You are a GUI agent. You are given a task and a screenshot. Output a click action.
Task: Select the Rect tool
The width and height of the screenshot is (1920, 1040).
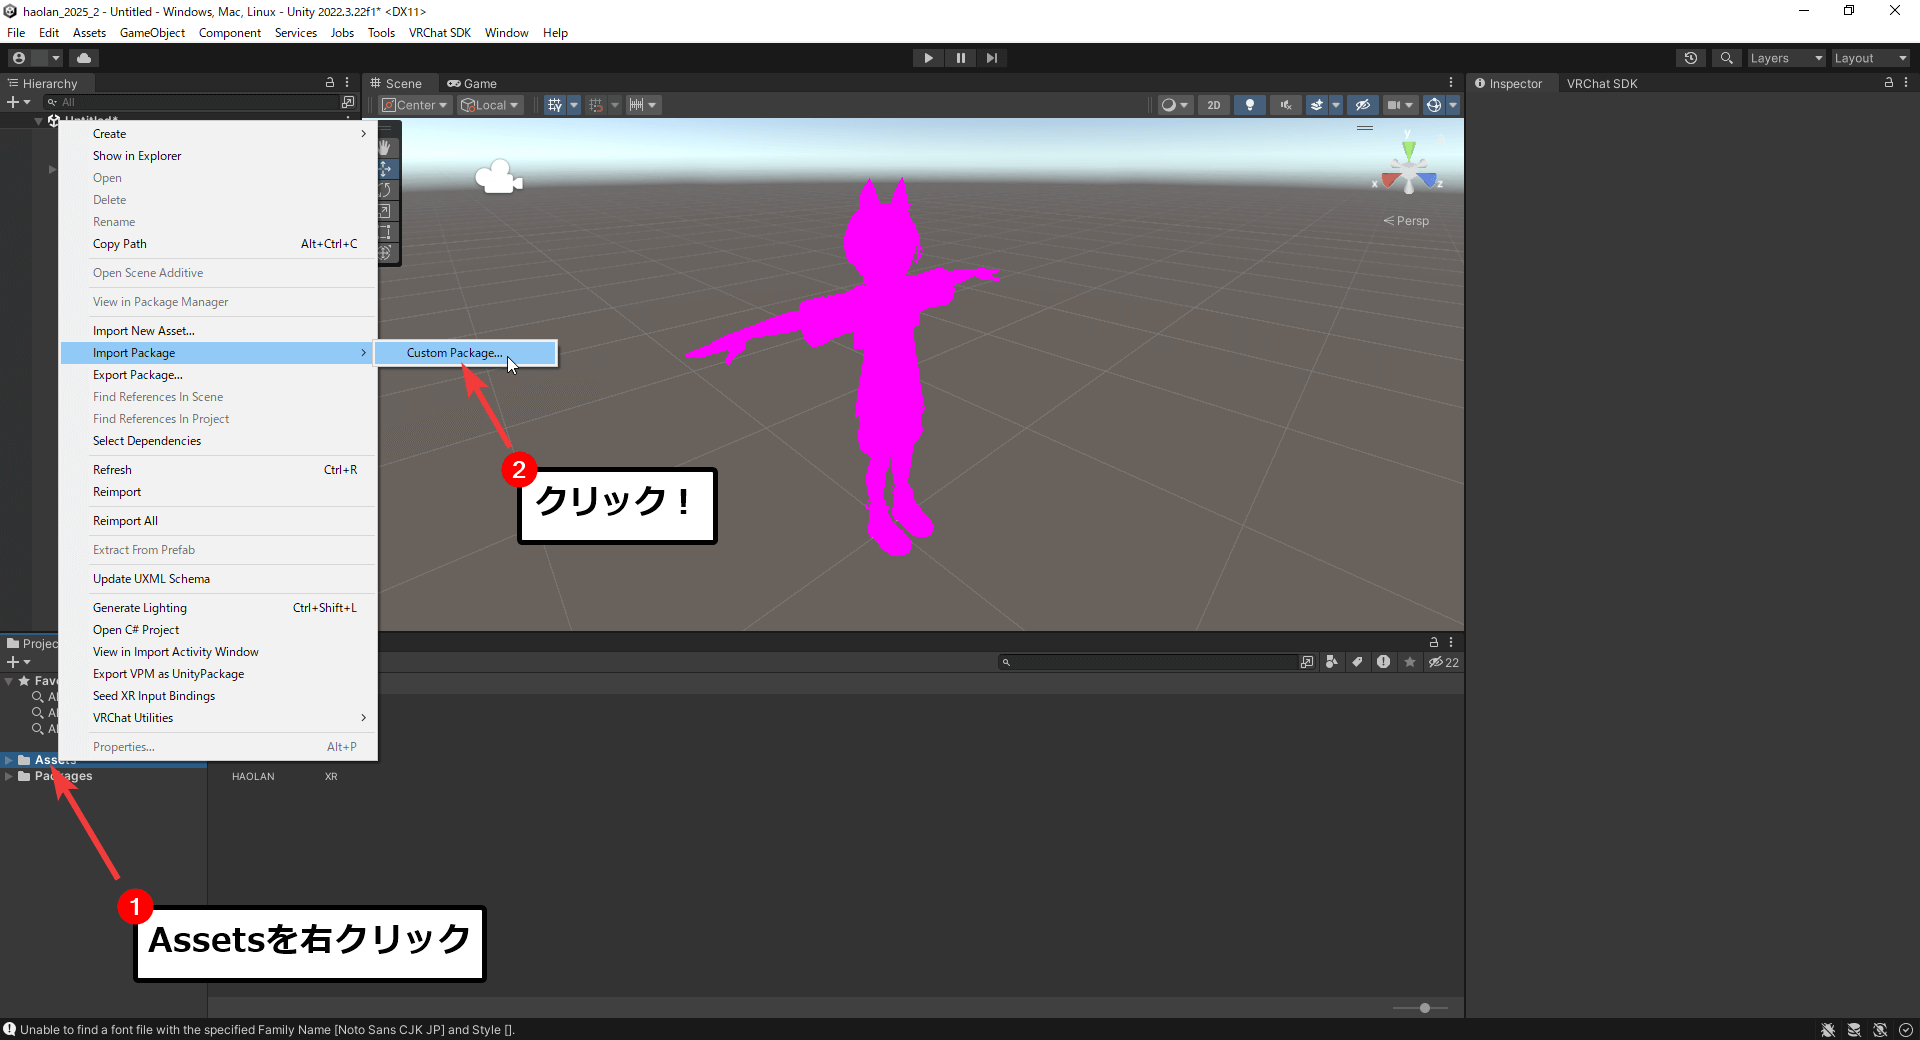coord(386,232)
